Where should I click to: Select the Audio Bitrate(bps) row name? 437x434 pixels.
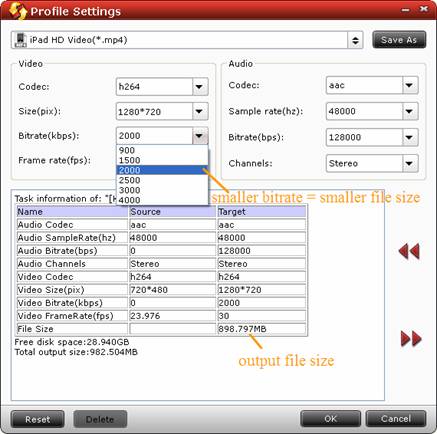tap(72, 251)
